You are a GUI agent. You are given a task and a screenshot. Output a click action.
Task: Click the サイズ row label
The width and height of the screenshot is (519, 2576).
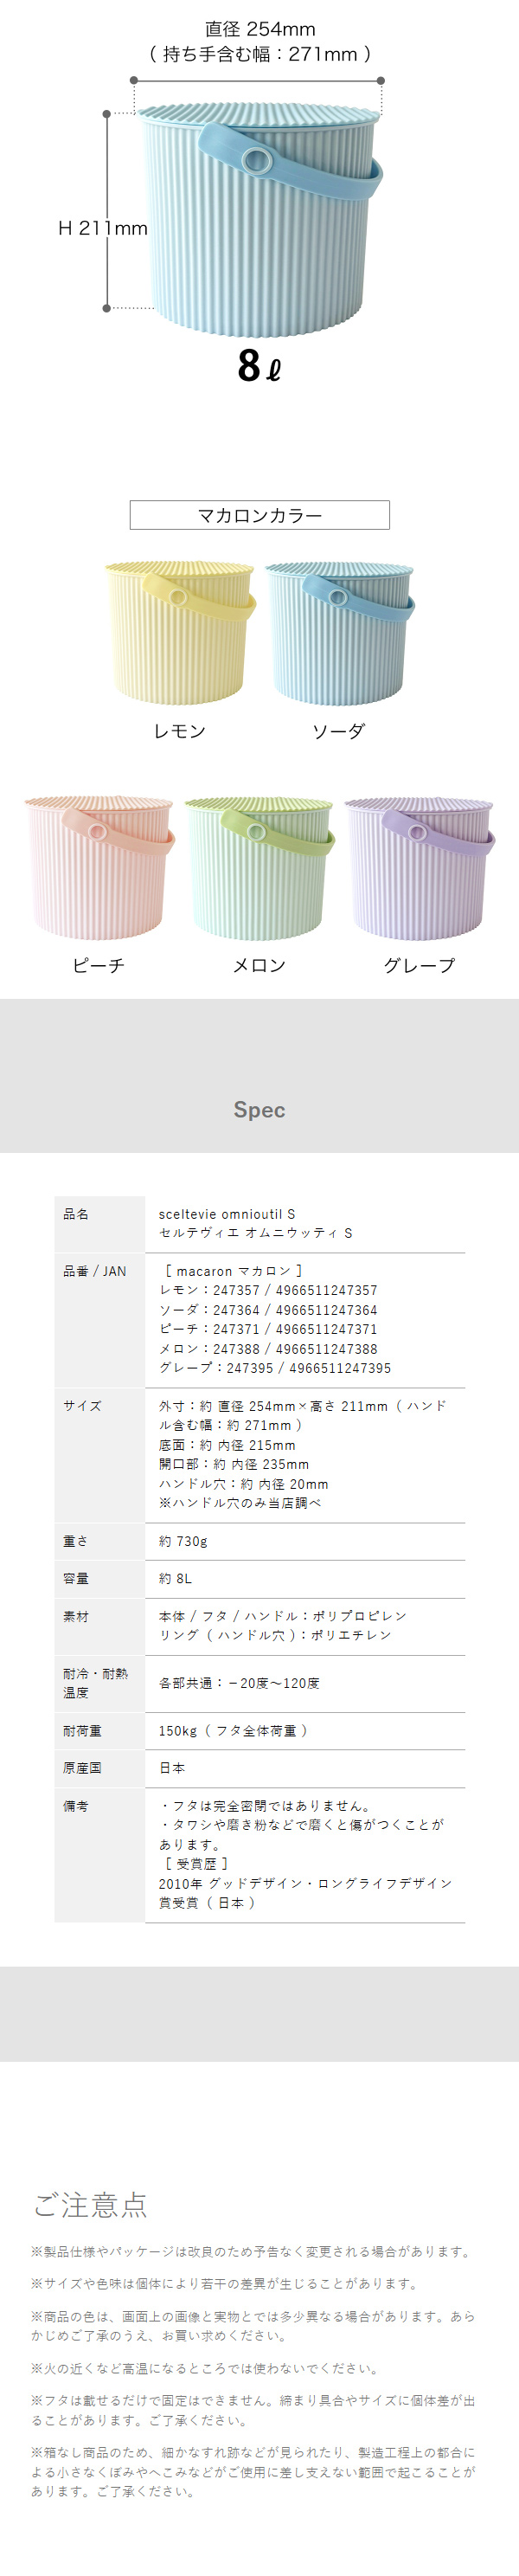tap(82, 1405)
